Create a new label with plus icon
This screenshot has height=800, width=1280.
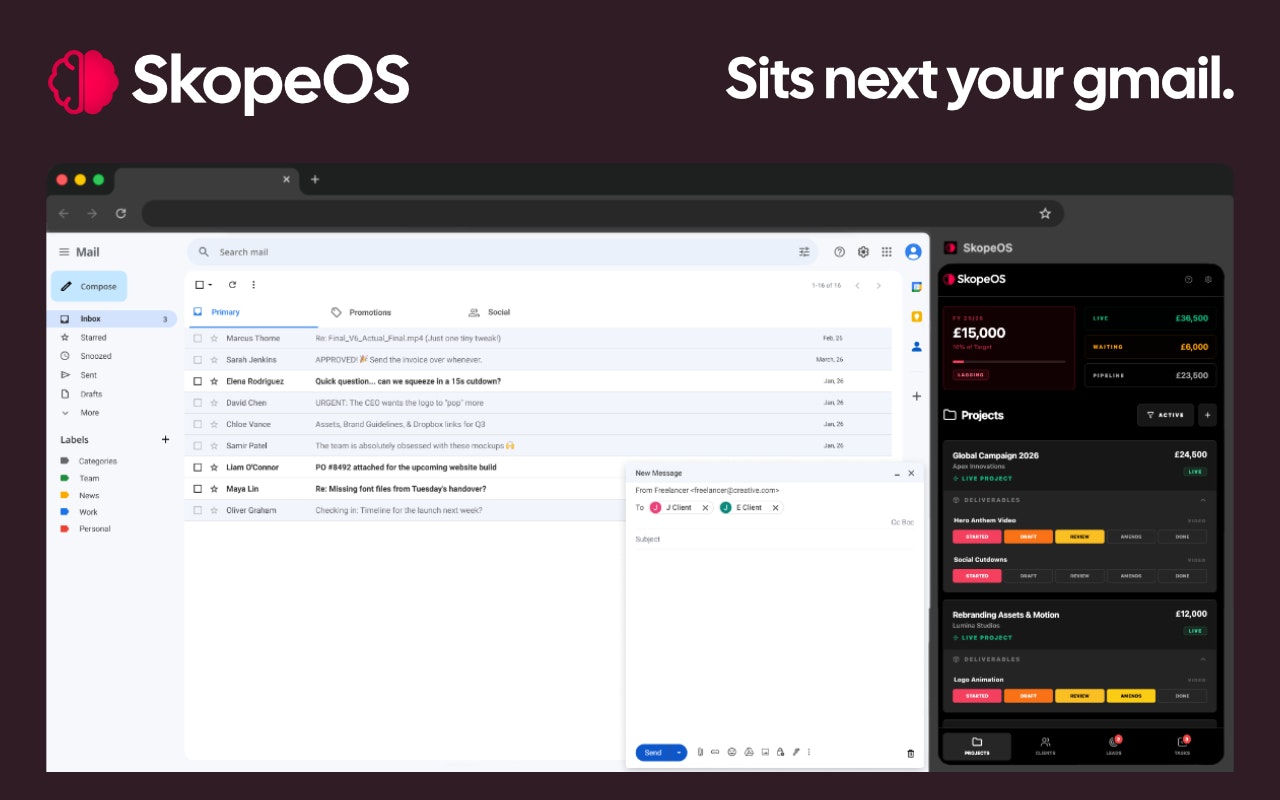pos(166,439)
